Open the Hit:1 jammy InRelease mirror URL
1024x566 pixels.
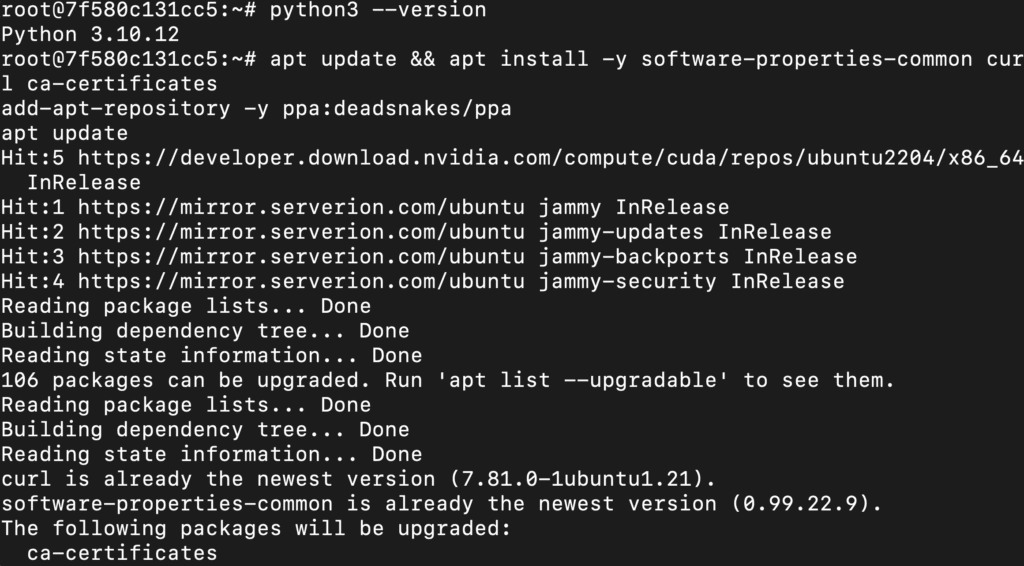coord(302,208)
